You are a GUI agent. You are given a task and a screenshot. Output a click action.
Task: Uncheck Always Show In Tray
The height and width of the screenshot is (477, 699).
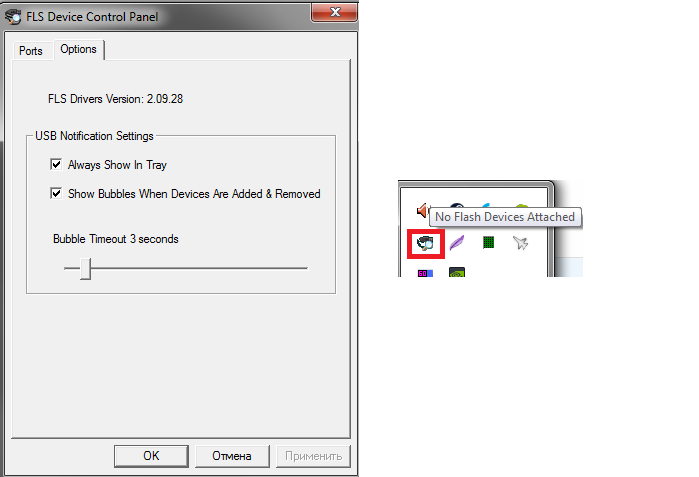(56, 164)
